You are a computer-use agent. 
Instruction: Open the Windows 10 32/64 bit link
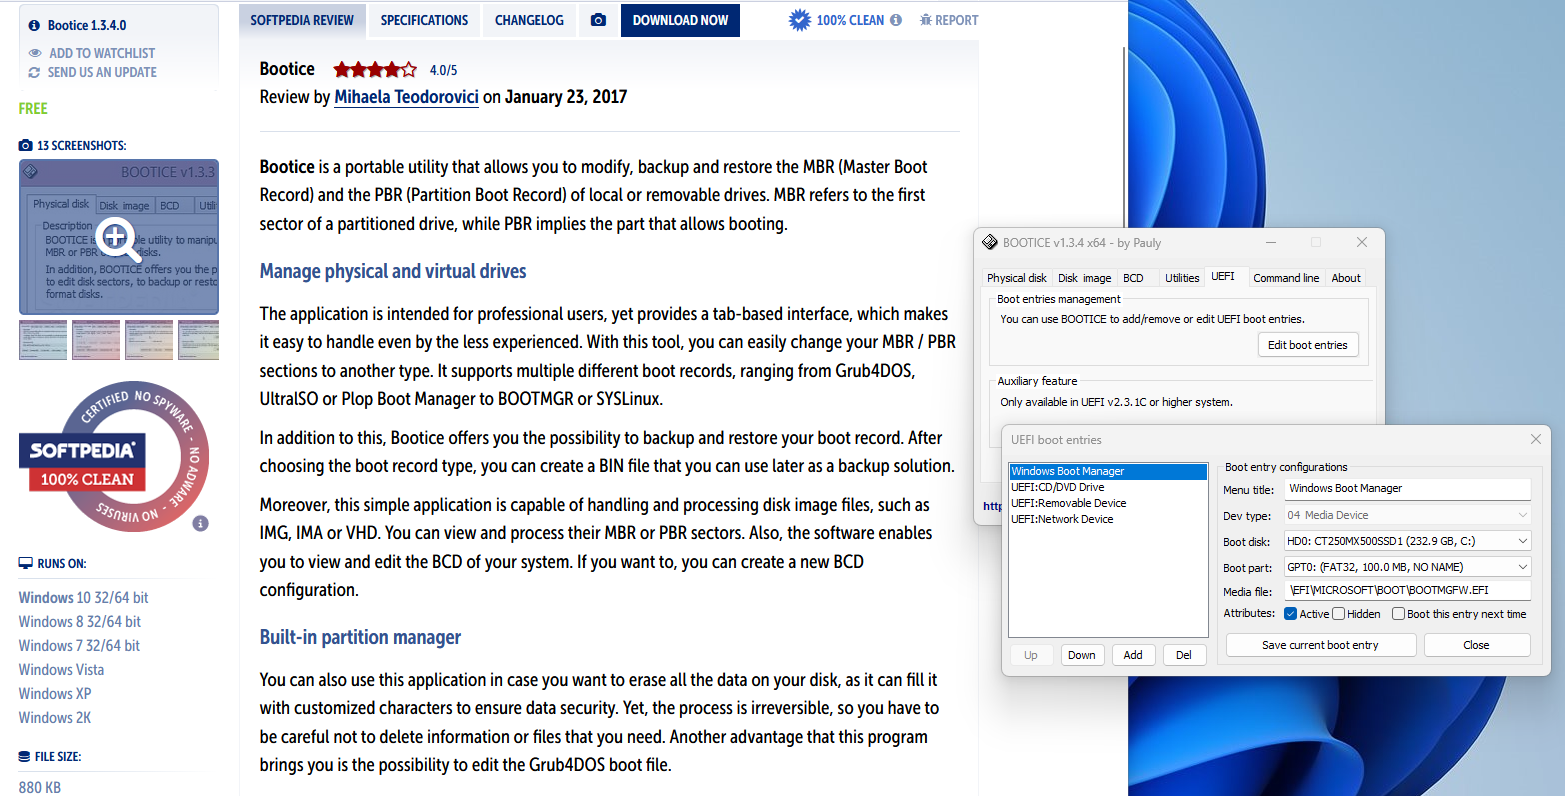pos(83,598)
